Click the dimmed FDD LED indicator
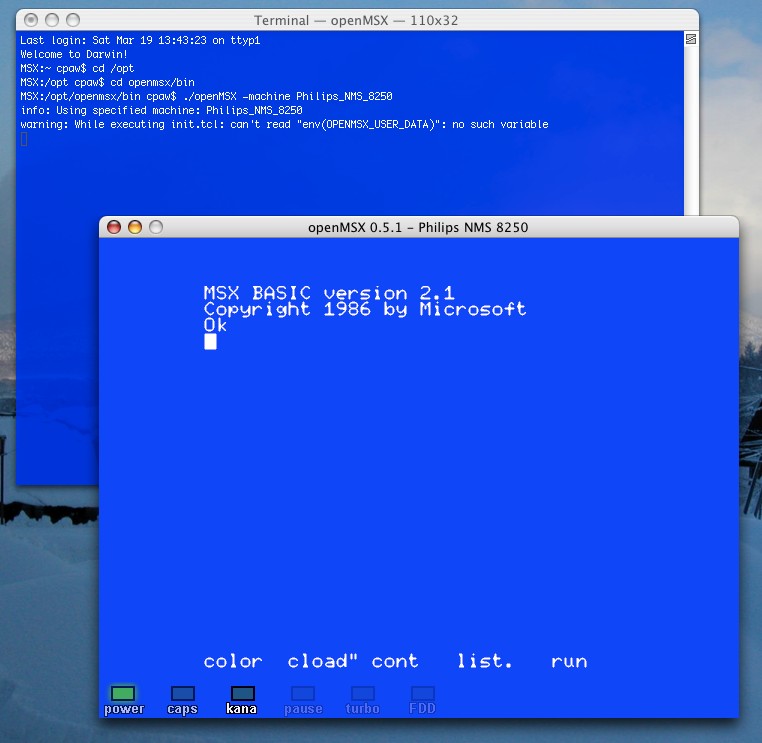The height and width of the screenshot is (743, 762). click(422, 693)
